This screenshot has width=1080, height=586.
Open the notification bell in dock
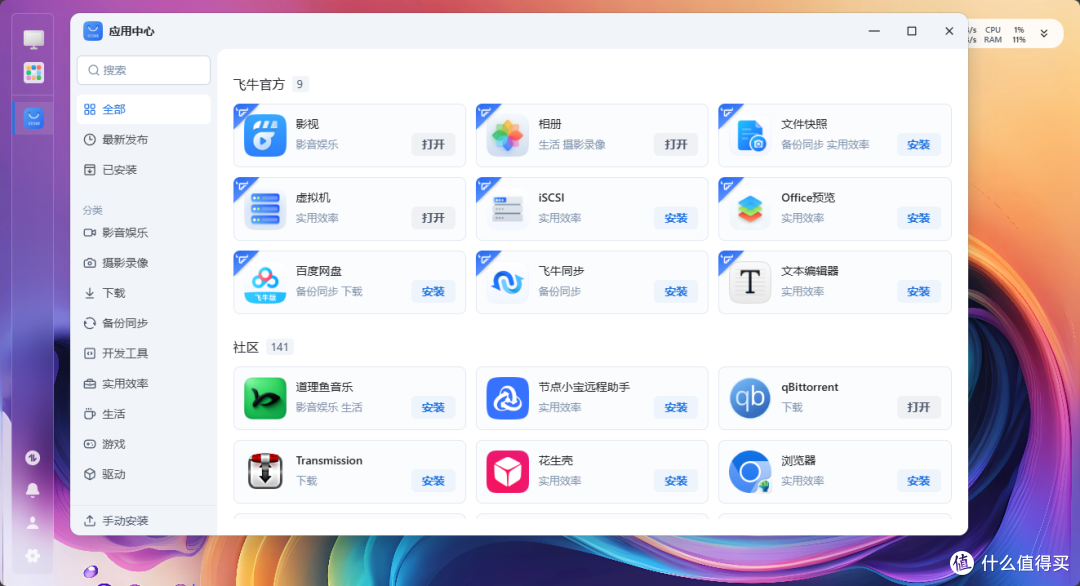click(x=32, y=490)
